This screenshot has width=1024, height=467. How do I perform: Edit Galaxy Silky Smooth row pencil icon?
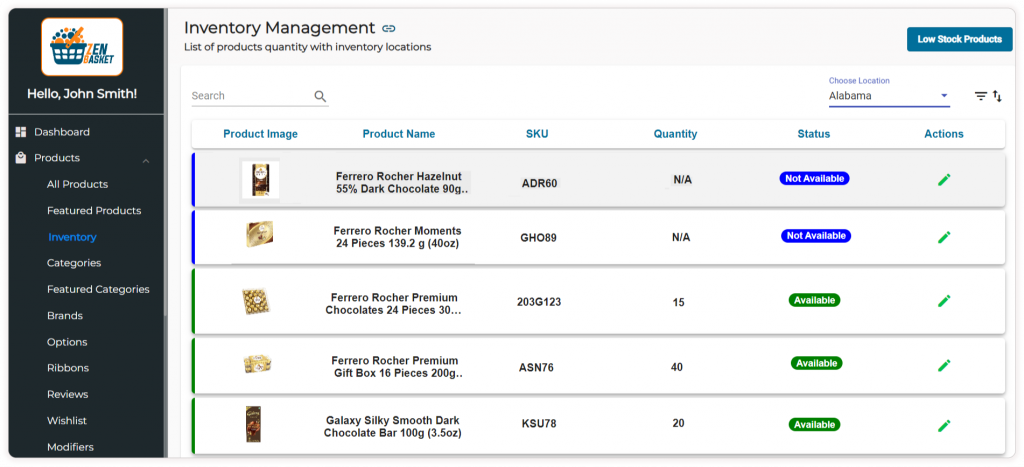pos(944,426)
